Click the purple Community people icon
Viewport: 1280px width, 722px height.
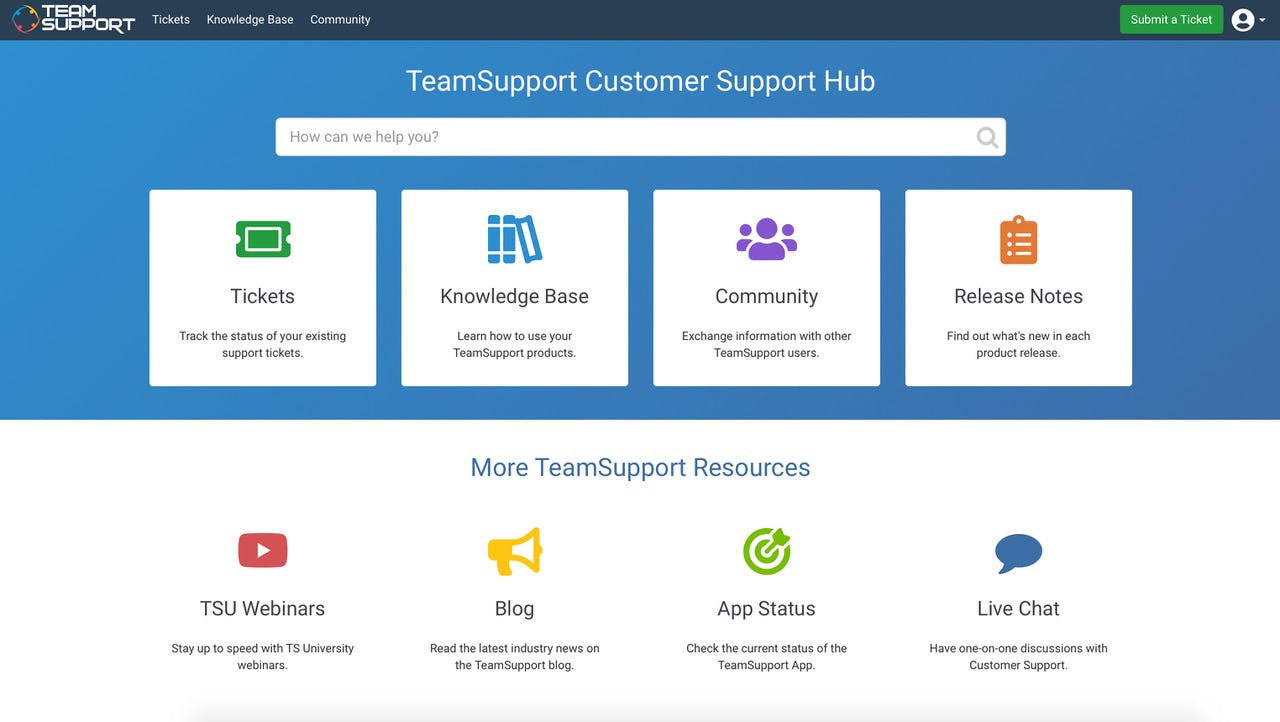(766, 238)
